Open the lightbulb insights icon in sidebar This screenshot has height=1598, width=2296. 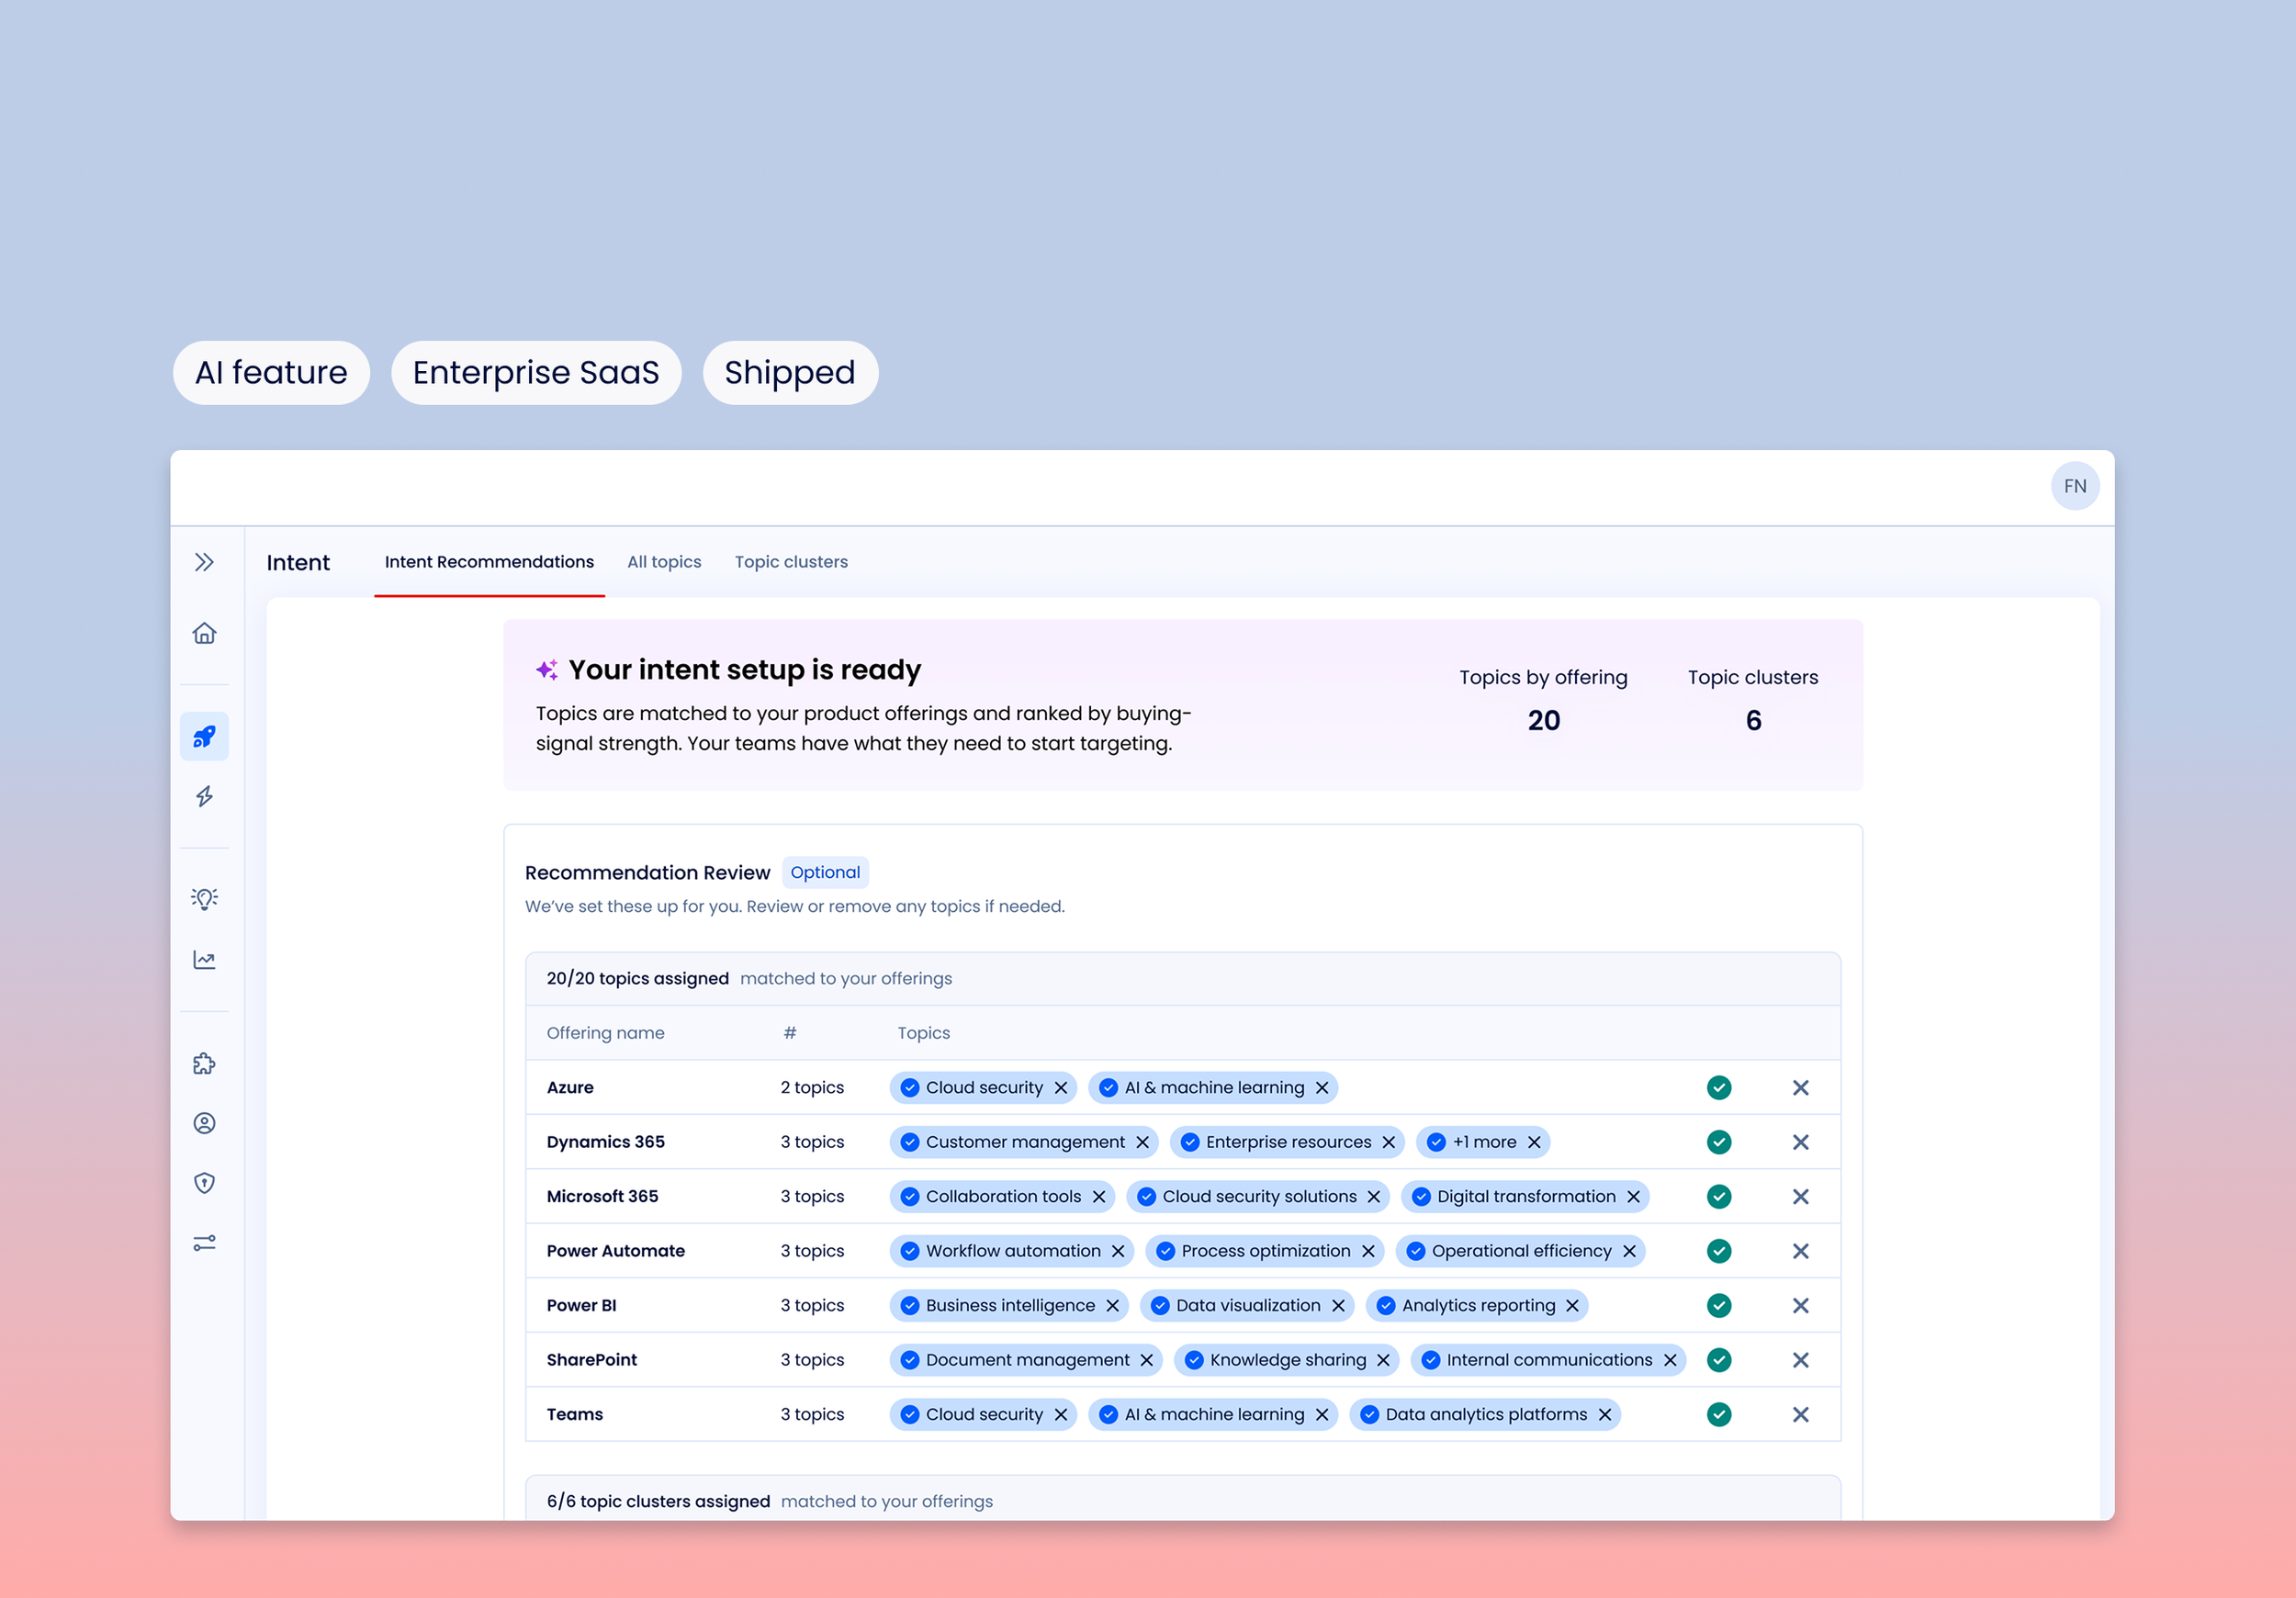204,898
